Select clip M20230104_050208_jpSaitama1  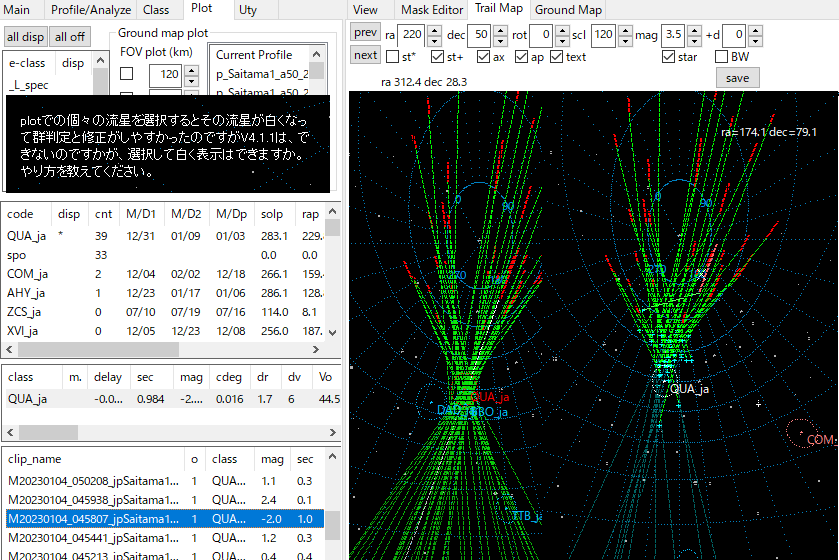point(164,481)
